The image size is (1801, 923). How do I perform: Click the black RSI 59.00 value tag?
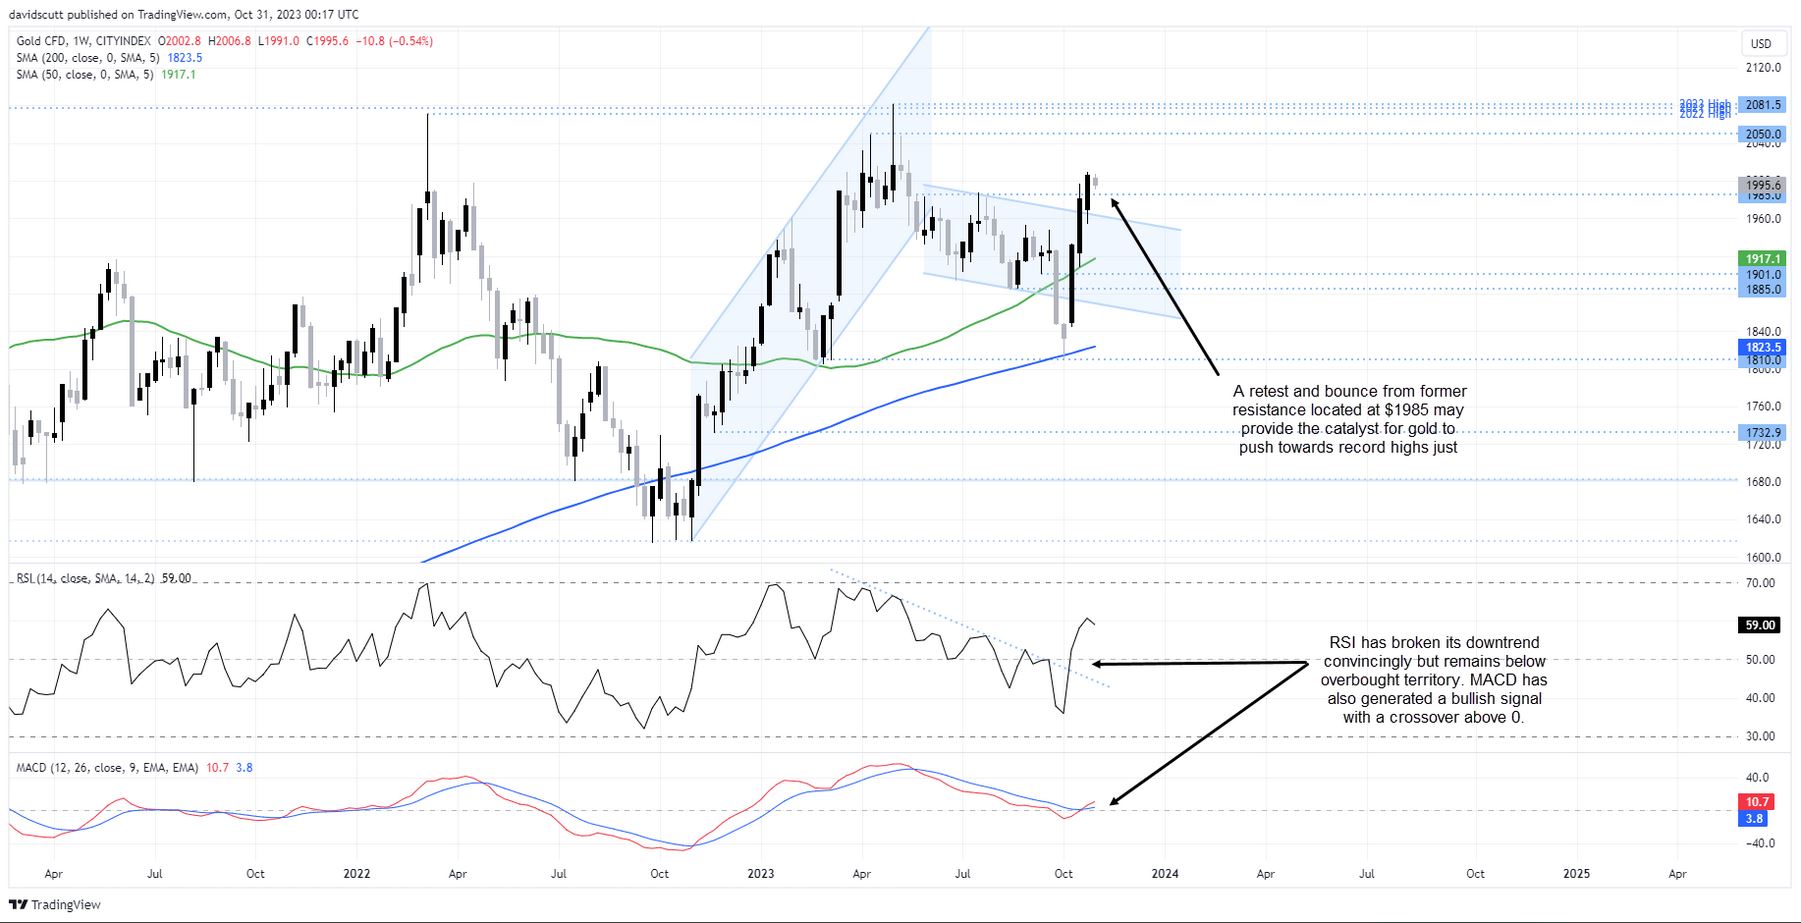(1760, 625)
